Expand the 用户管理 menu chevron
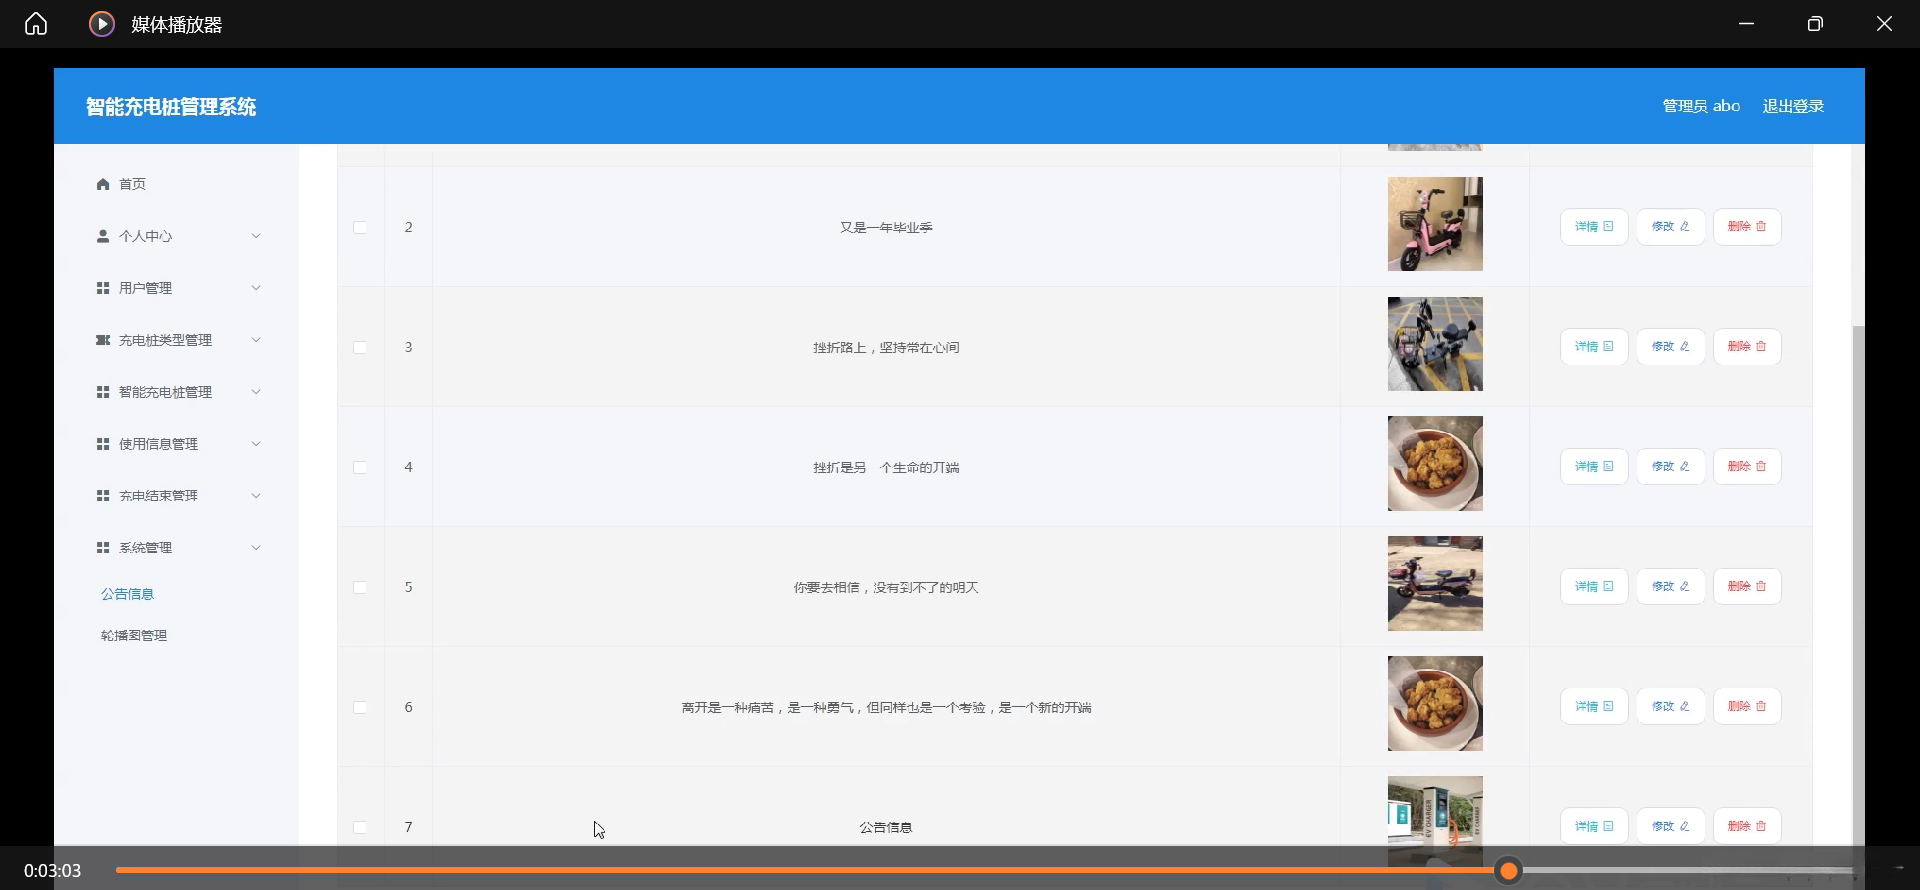 (x=256, y=288)
